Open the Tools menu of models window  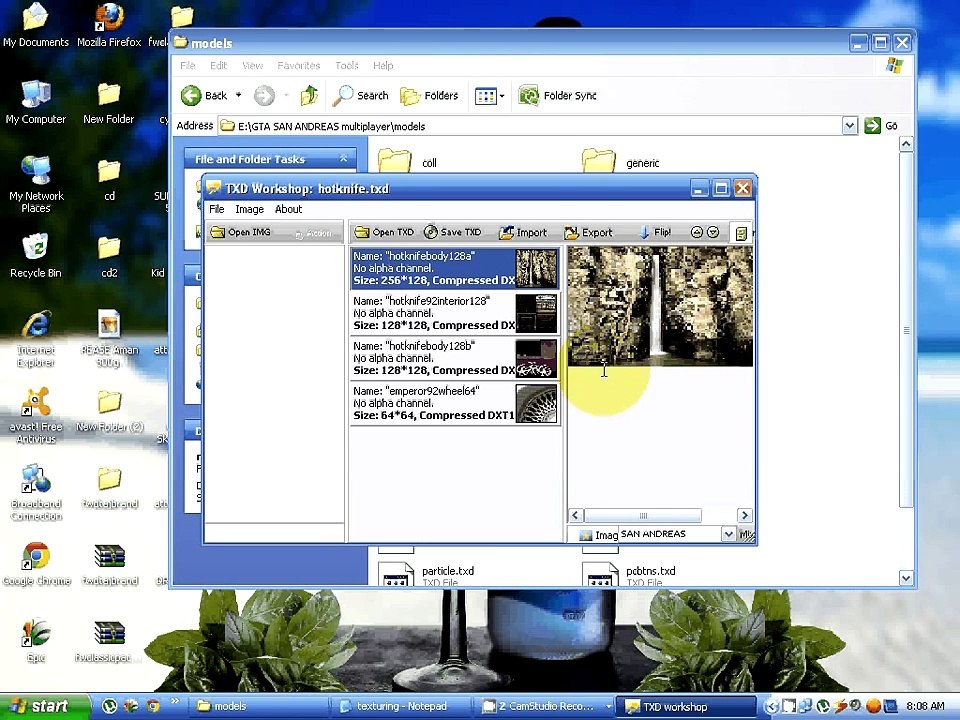[x=347, y=66]
